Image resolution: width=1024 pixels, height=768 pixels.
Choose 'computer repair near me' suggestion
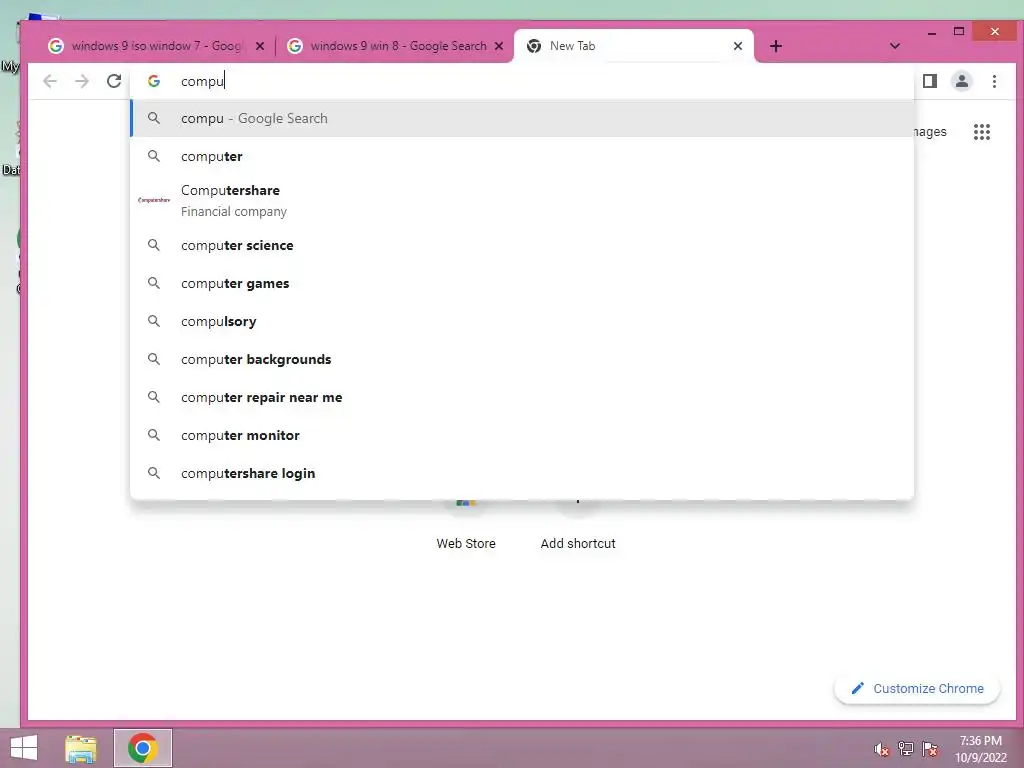[522, 396]
